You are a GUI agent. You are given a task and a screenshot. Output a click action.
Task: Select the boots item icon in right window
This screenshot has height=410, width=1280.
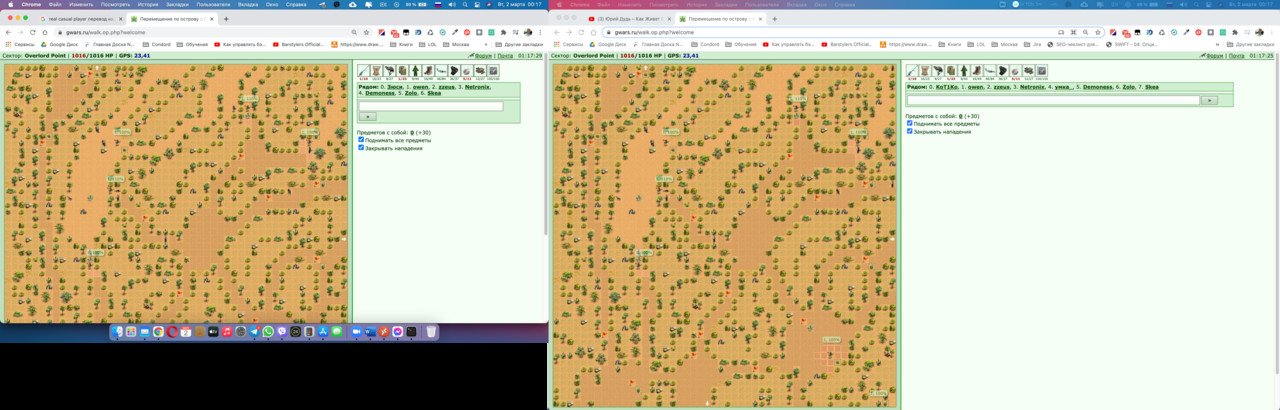tap(977, 71)
